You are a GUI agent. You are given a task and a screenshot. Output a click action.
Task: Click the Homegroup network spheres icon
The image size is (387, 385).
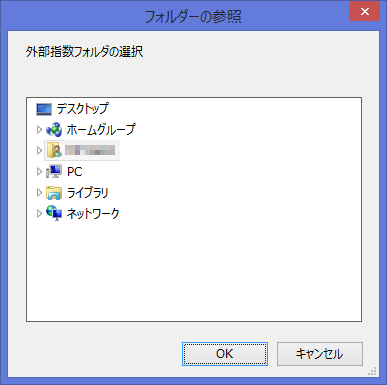point(54,130)
